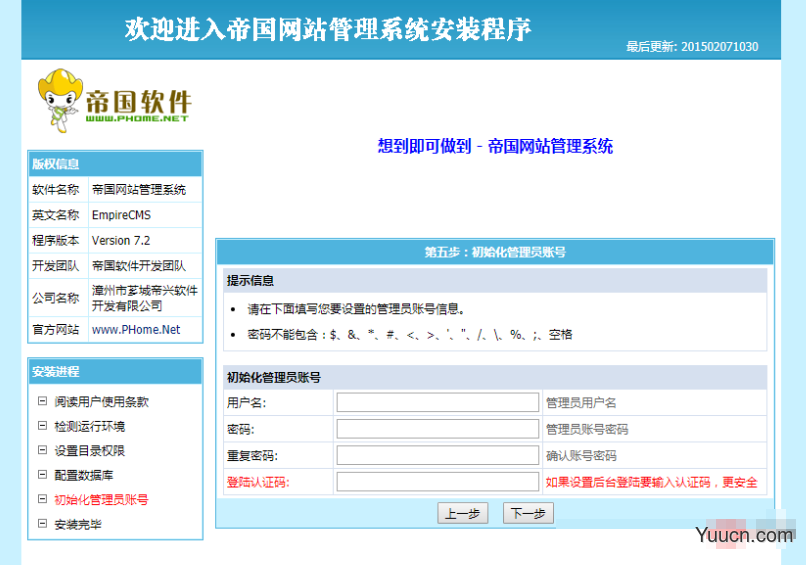
Task: Click the 下一步 button
Action: point(528,513)
